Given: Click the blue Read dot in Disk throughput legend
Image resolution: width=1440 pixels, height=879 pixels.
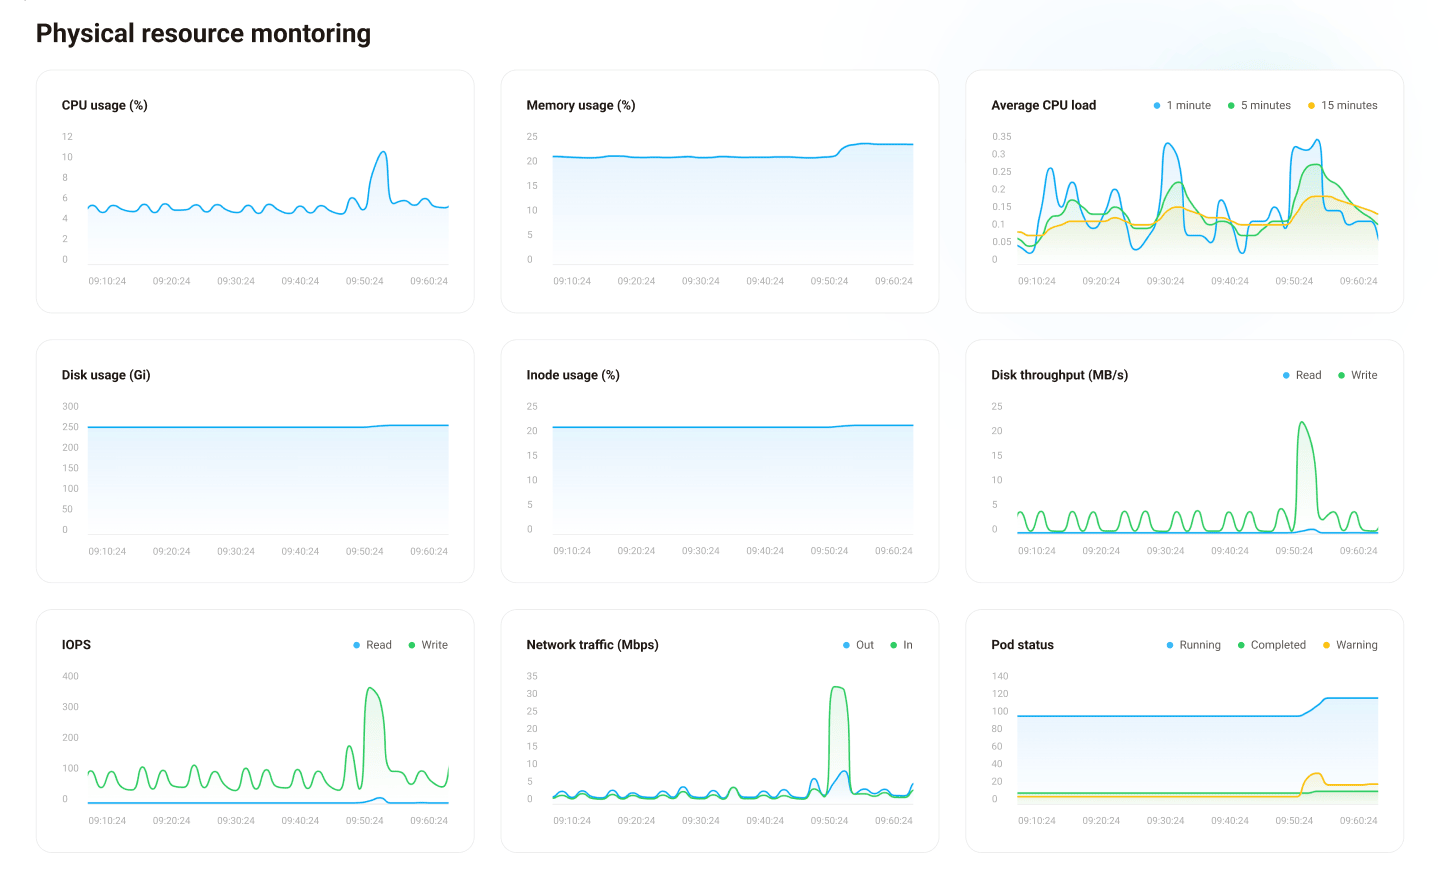Looking at the screenshot, I should pos(1286,375).
